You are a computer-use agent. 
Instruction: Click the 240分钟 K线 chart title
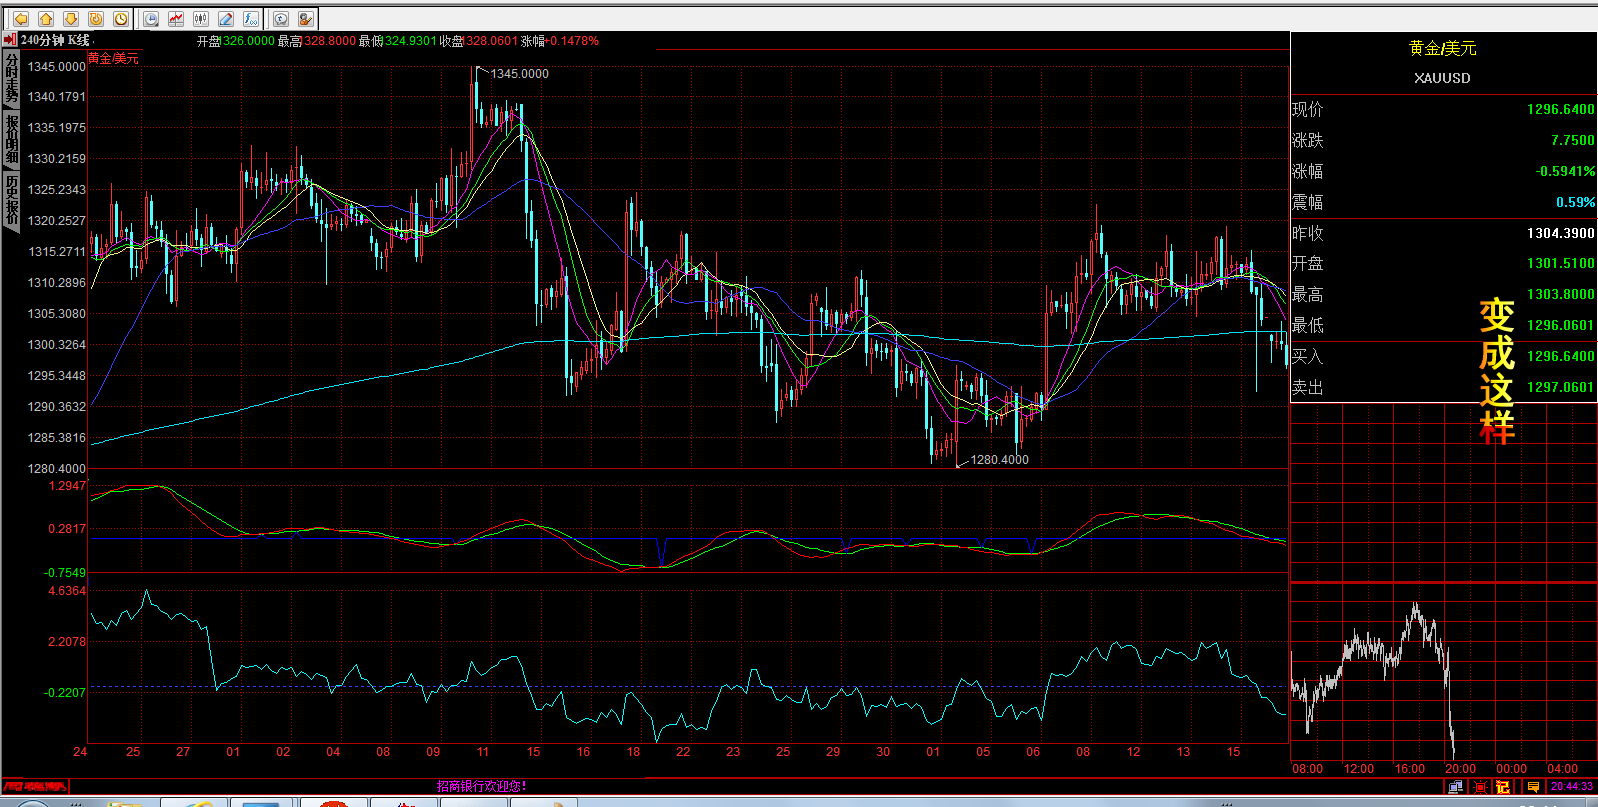coord(55,40)
